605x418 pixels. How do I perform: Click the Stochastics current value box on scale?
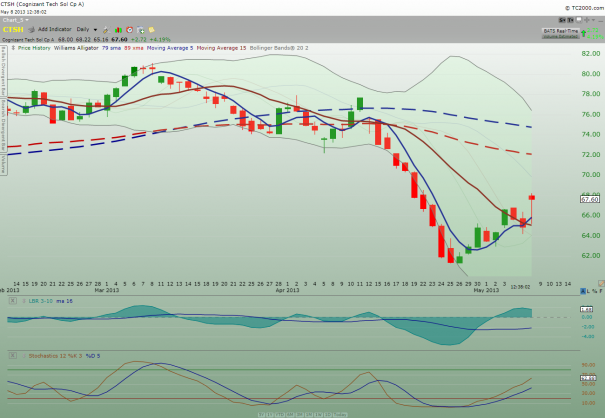click(588, 378)
